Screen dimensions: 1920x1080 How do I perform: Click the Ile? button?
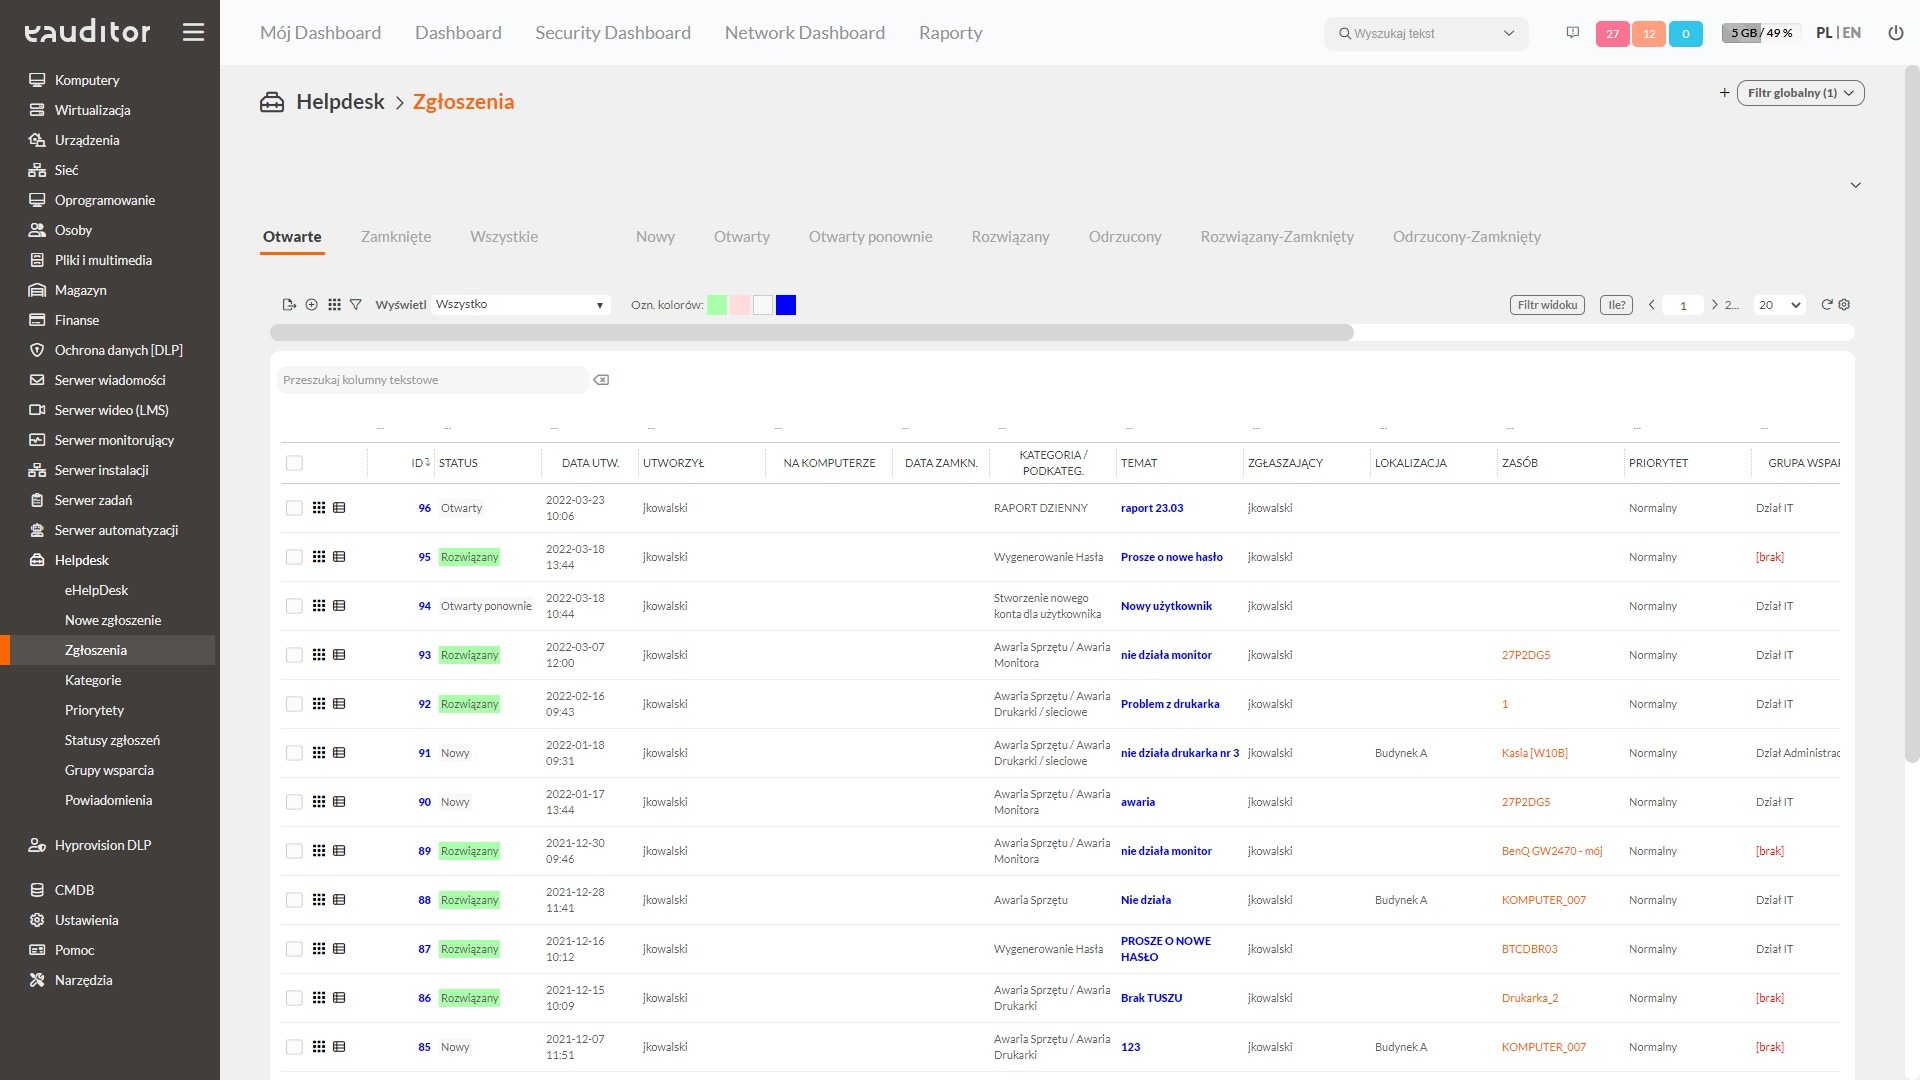tap(1617, 305)
